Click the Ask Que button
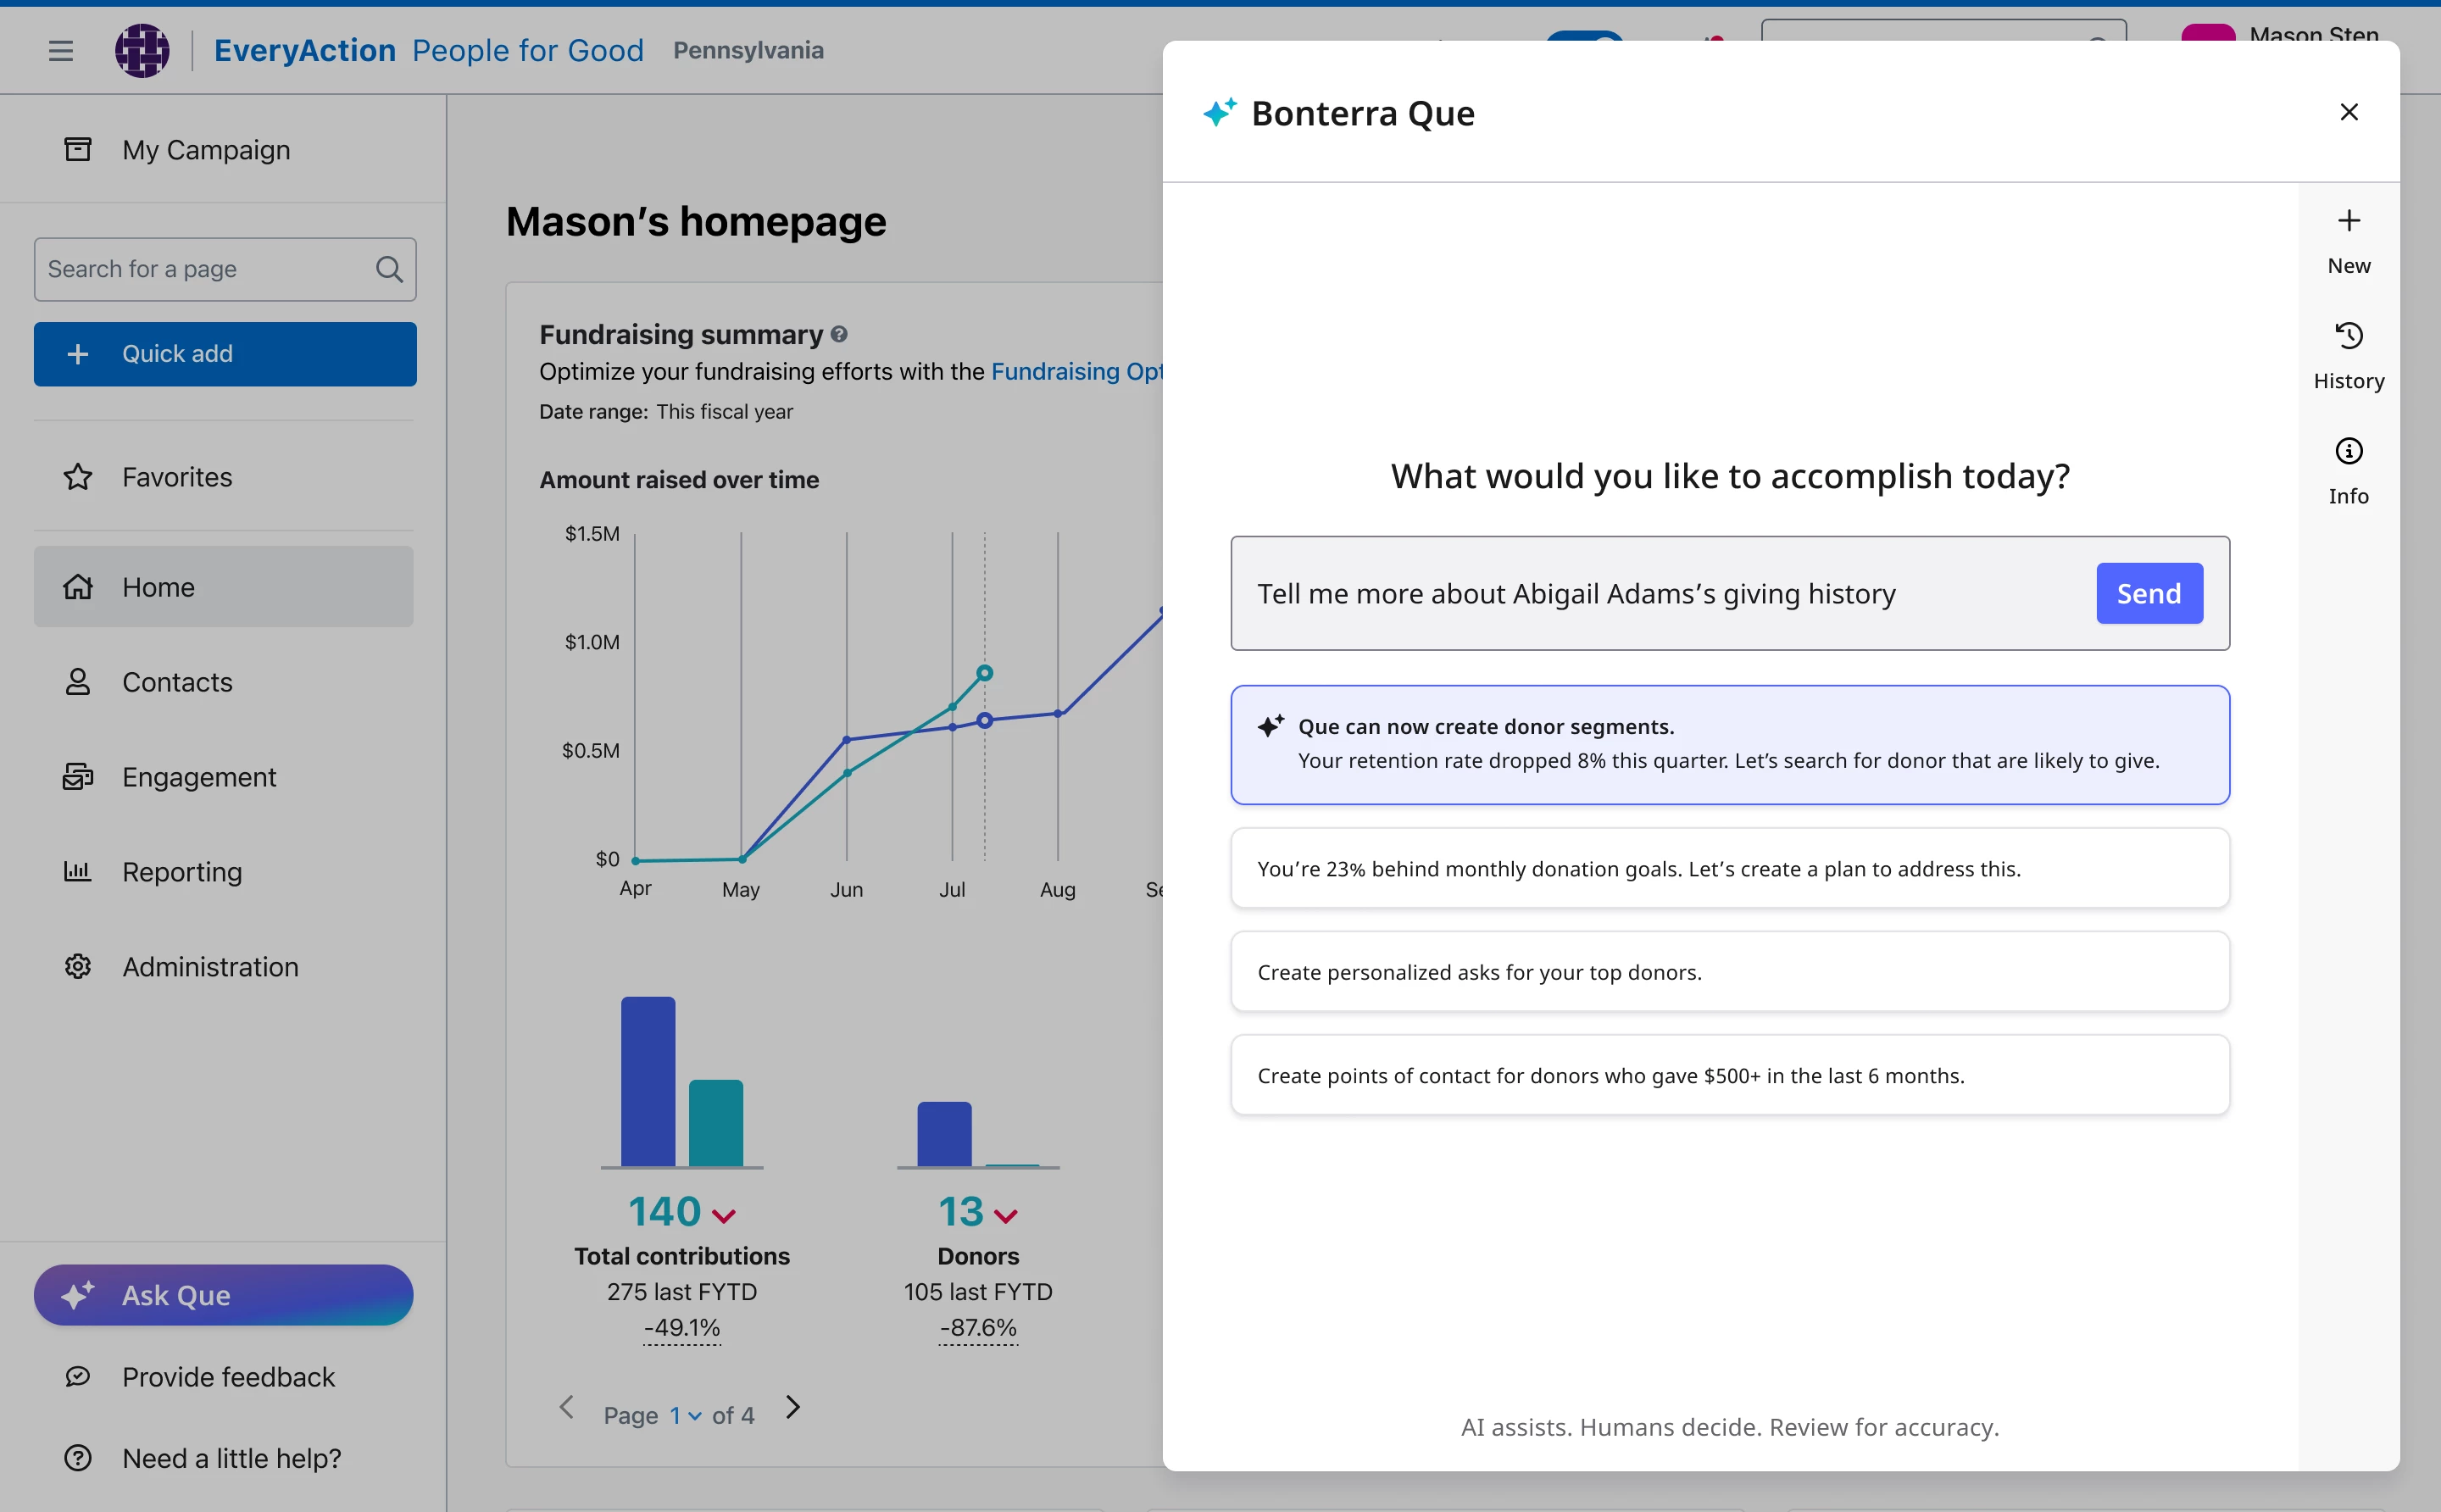Screen dimensions: 2441x1512 pos(223,1295)
